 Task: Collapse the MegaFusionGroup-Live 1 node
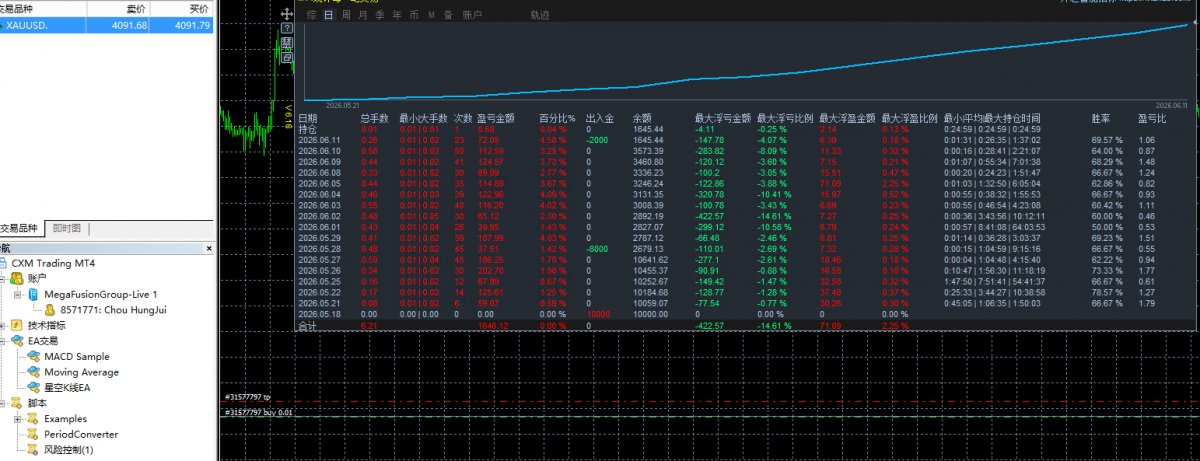18,295
